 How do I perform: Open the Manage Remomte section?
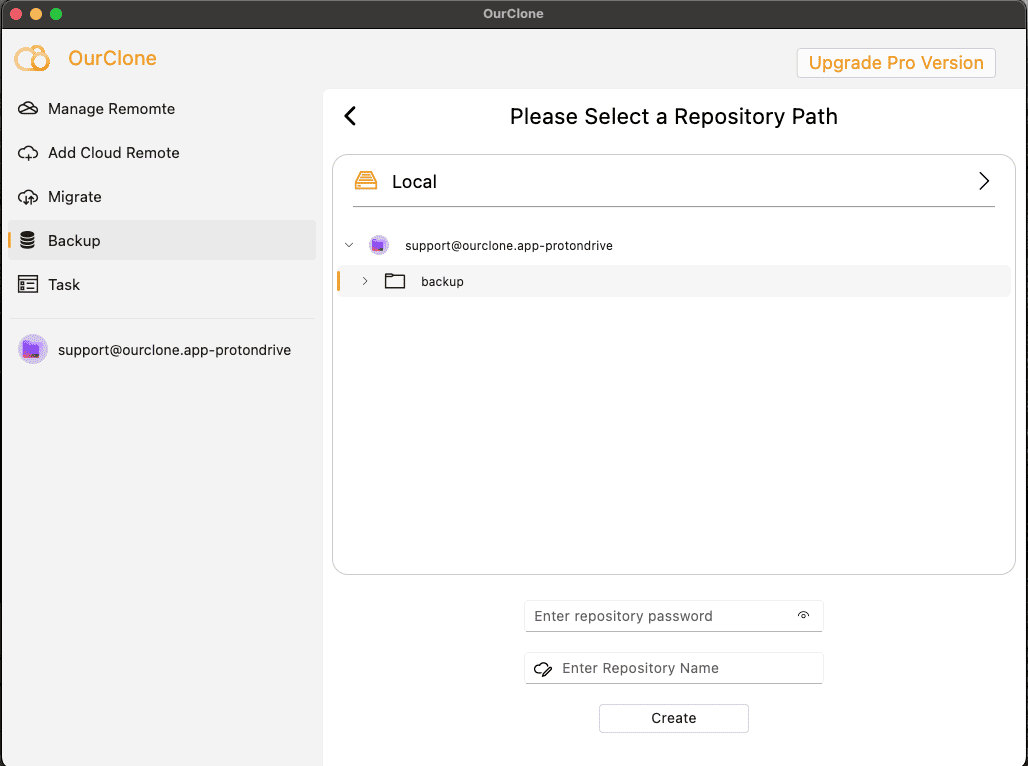point(162,109)
